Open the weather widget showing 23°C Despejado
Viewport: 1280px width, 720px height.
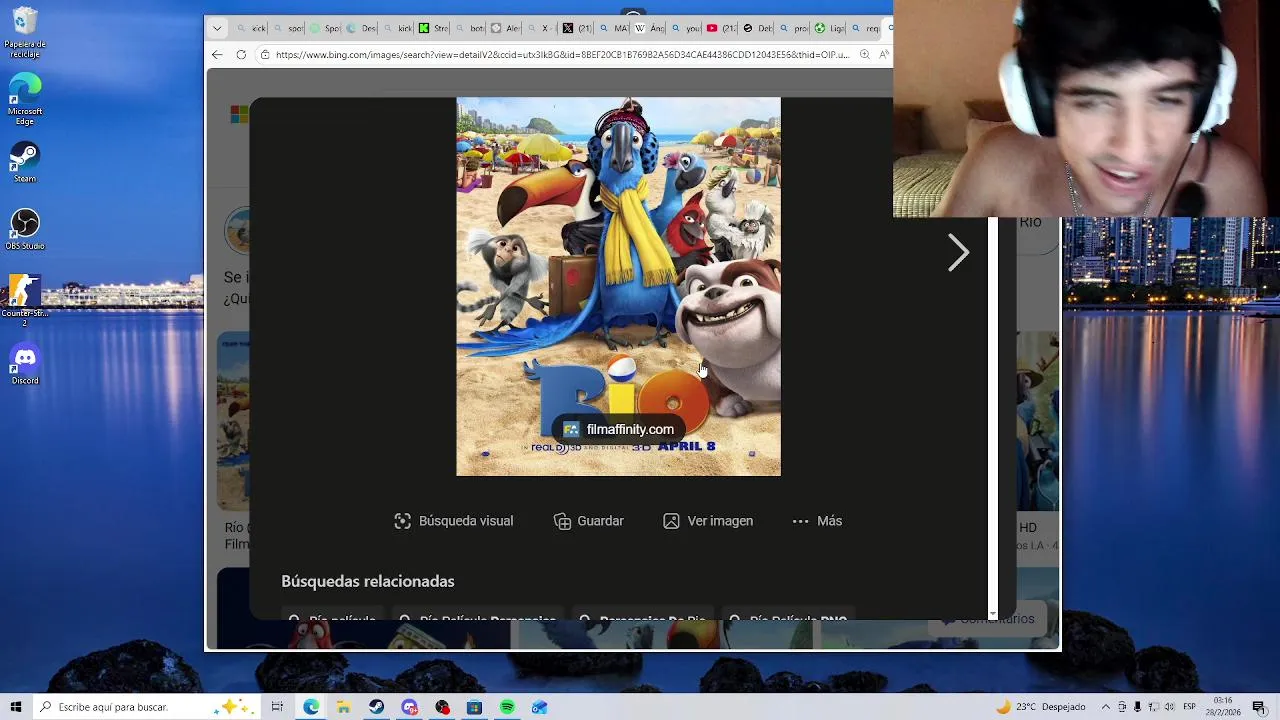pos(1040,707)
